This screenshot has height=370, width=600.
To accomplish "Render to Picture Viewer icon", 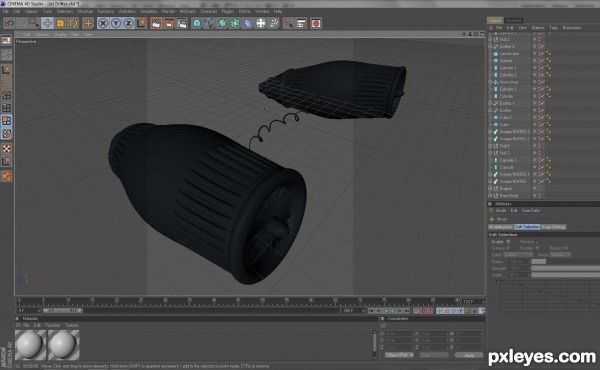I will click(169, 23).
